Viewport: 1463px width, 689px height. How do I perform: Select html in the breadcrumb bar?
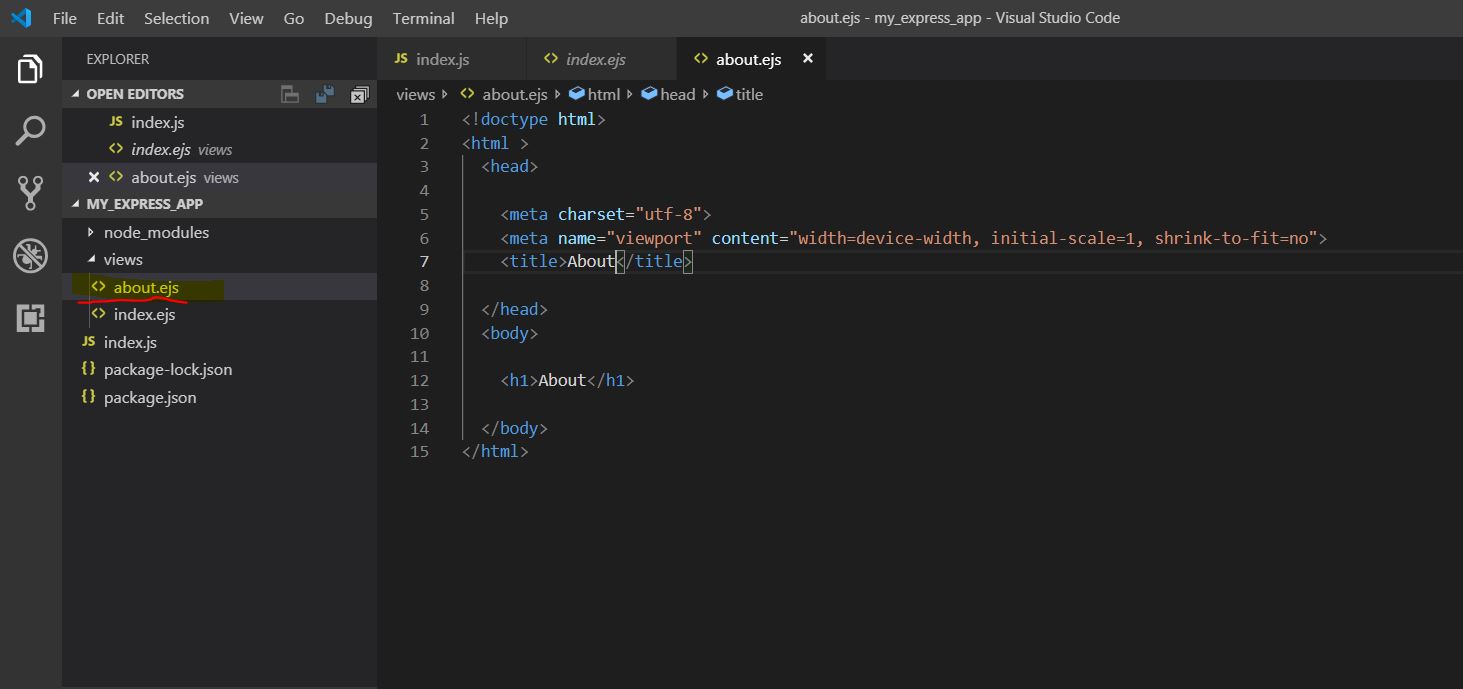pyautogui.click(x=602, y=93)
